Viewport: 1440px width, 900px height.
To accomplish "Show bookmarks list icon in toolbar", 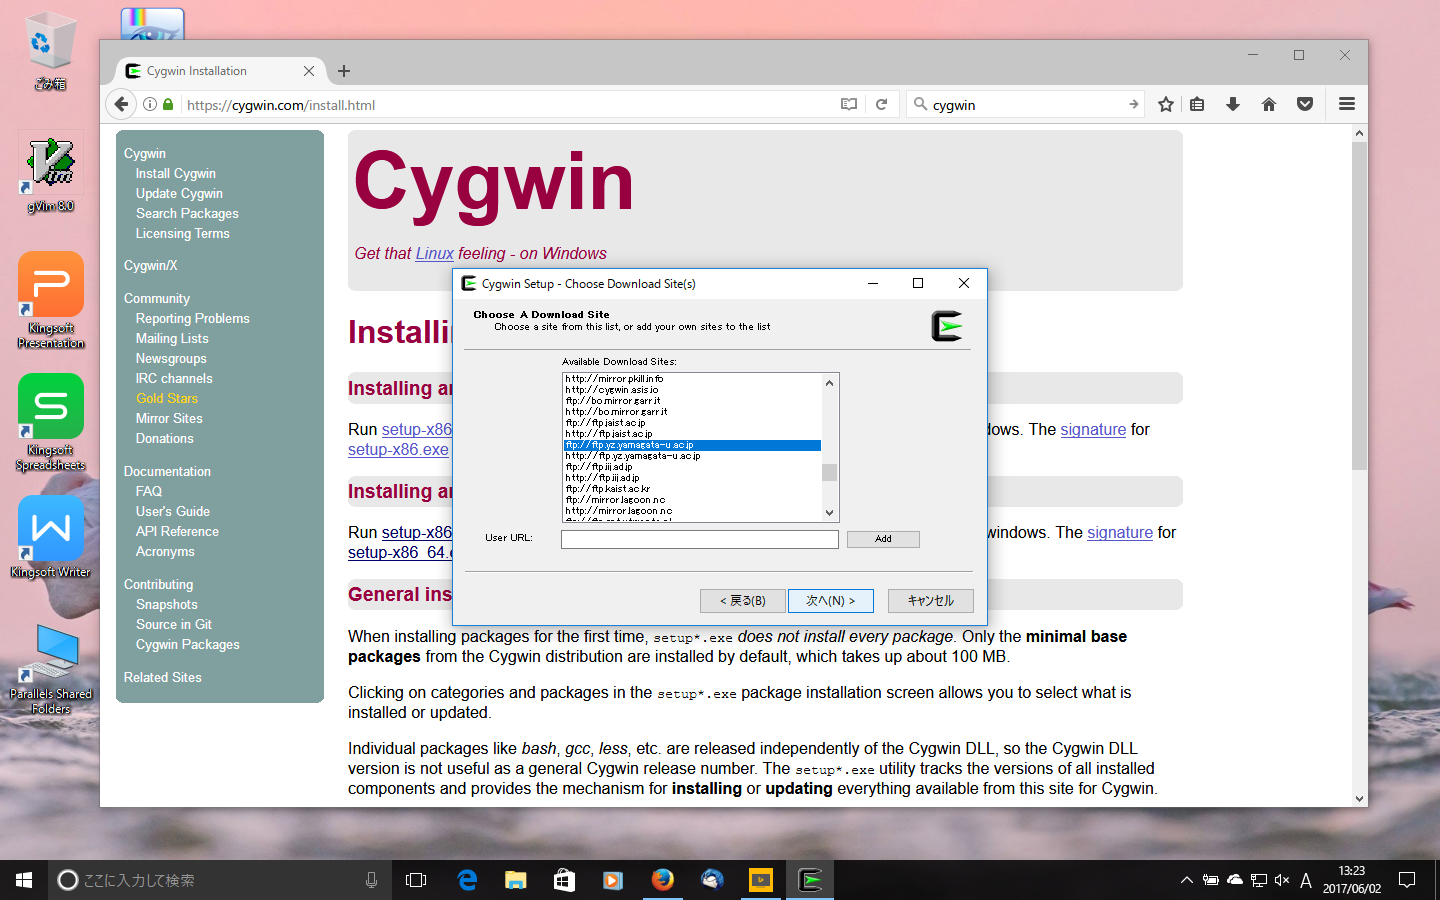I will [x=1197, y=104].
